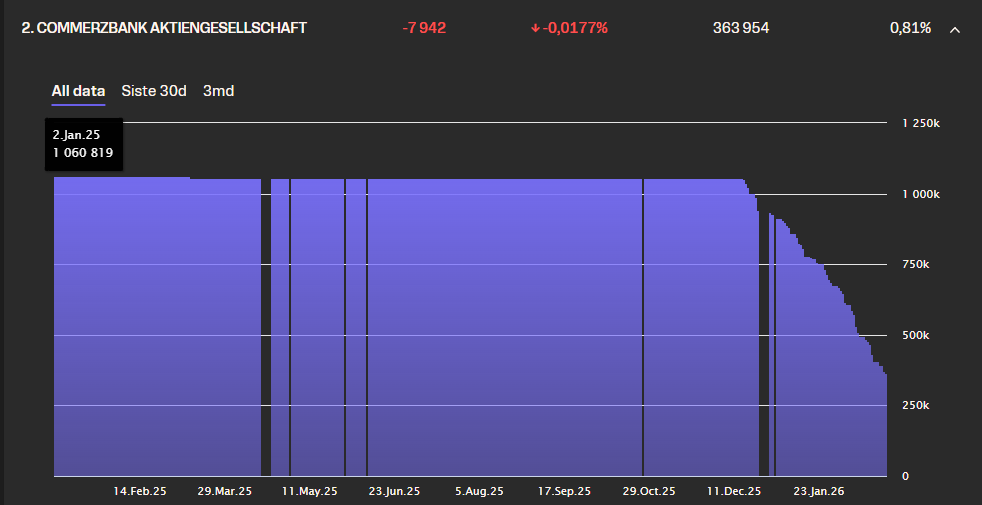Click the 500k y-axis label
982x505 pixels.
click(916, 335)
